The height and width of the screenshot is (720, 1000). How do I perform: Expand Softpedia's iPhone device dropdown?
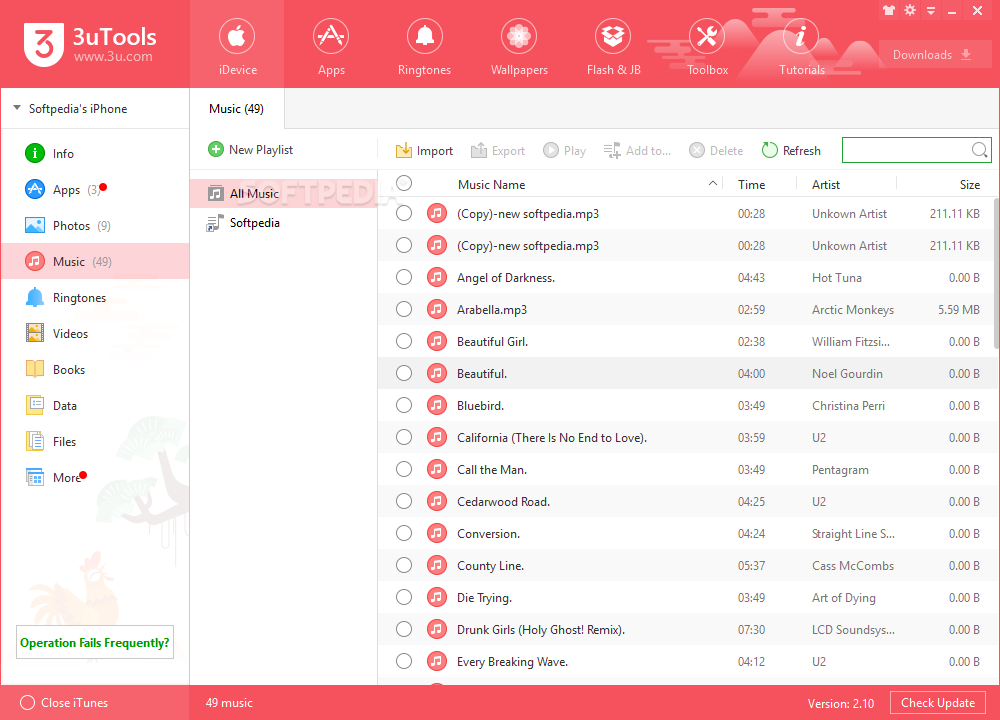[x=17, y=108]
